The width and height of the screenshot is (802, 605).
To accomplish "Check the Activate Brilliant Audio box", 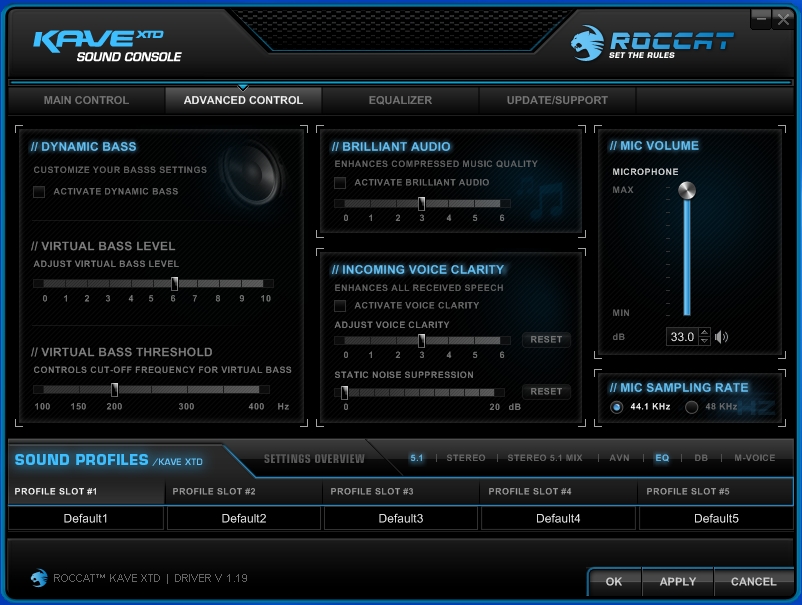I will point(340,183).
